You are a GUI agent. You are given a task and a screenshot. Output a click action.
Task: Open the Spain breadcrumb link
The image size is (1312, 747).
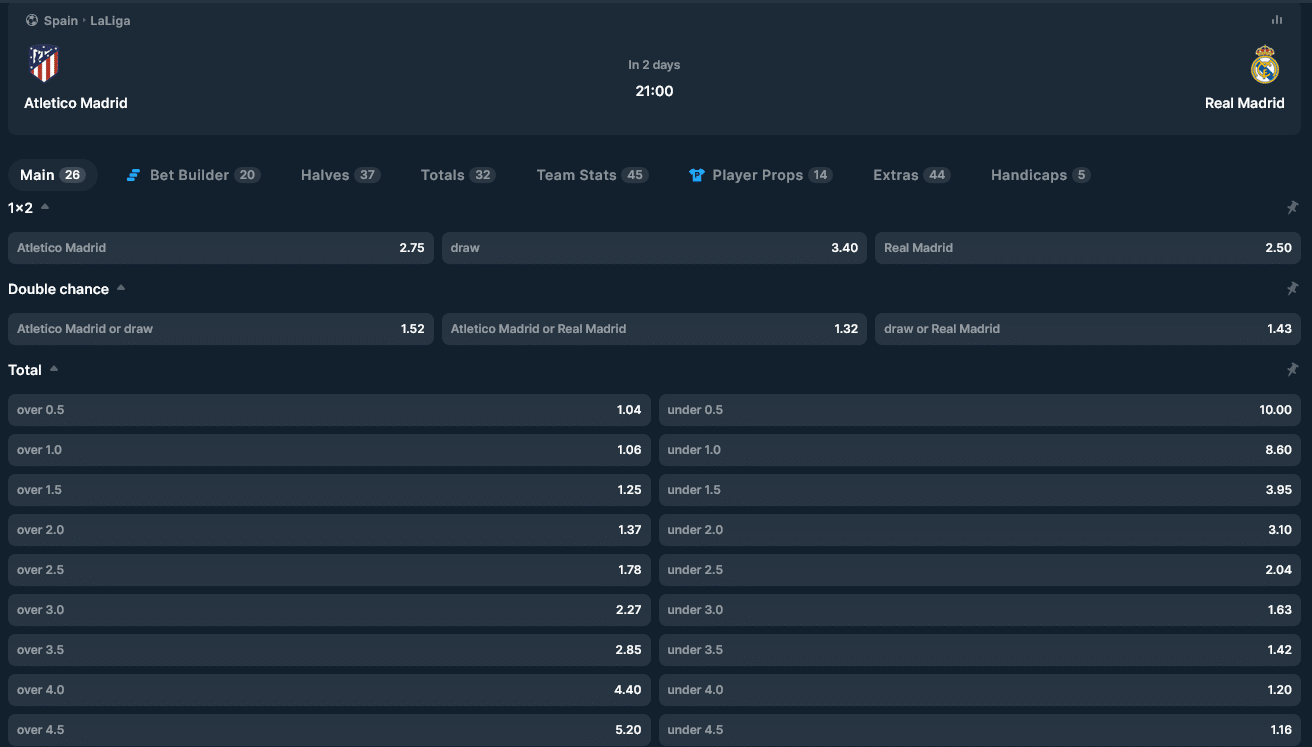pos(61,20)
